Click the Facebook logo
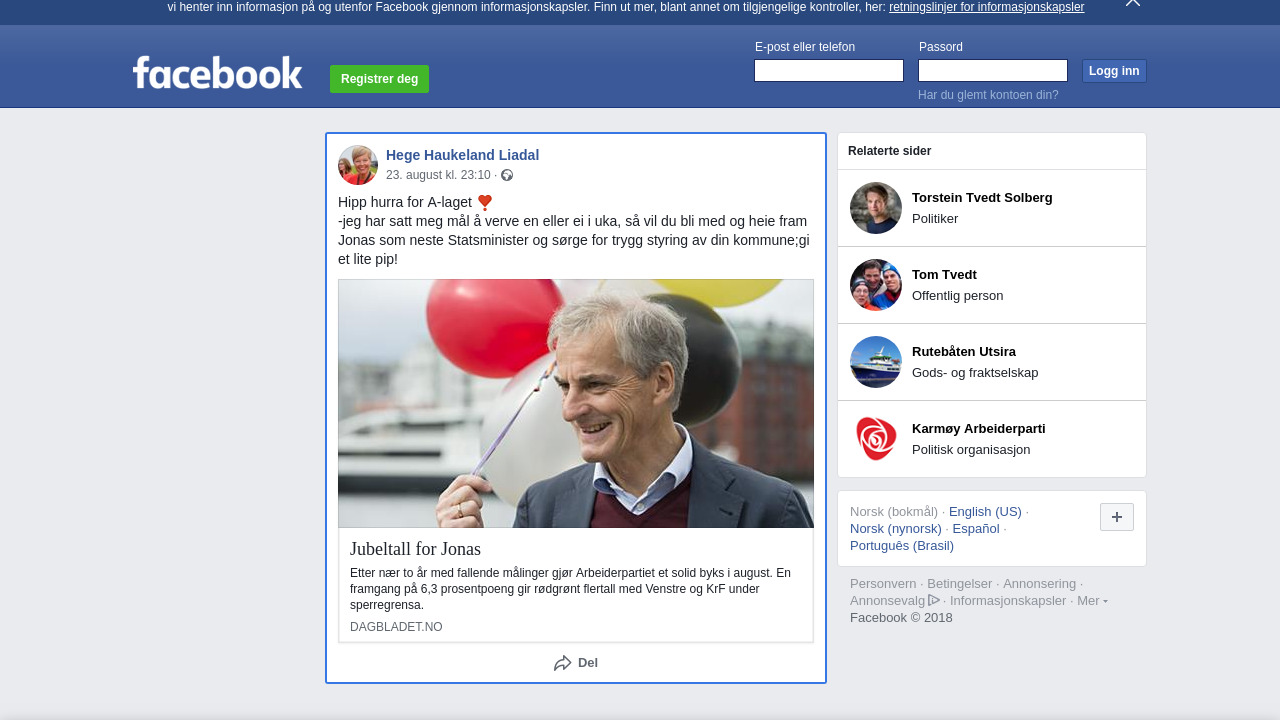The height and width of the screenshot is (720, 1280). click(217, 73)
